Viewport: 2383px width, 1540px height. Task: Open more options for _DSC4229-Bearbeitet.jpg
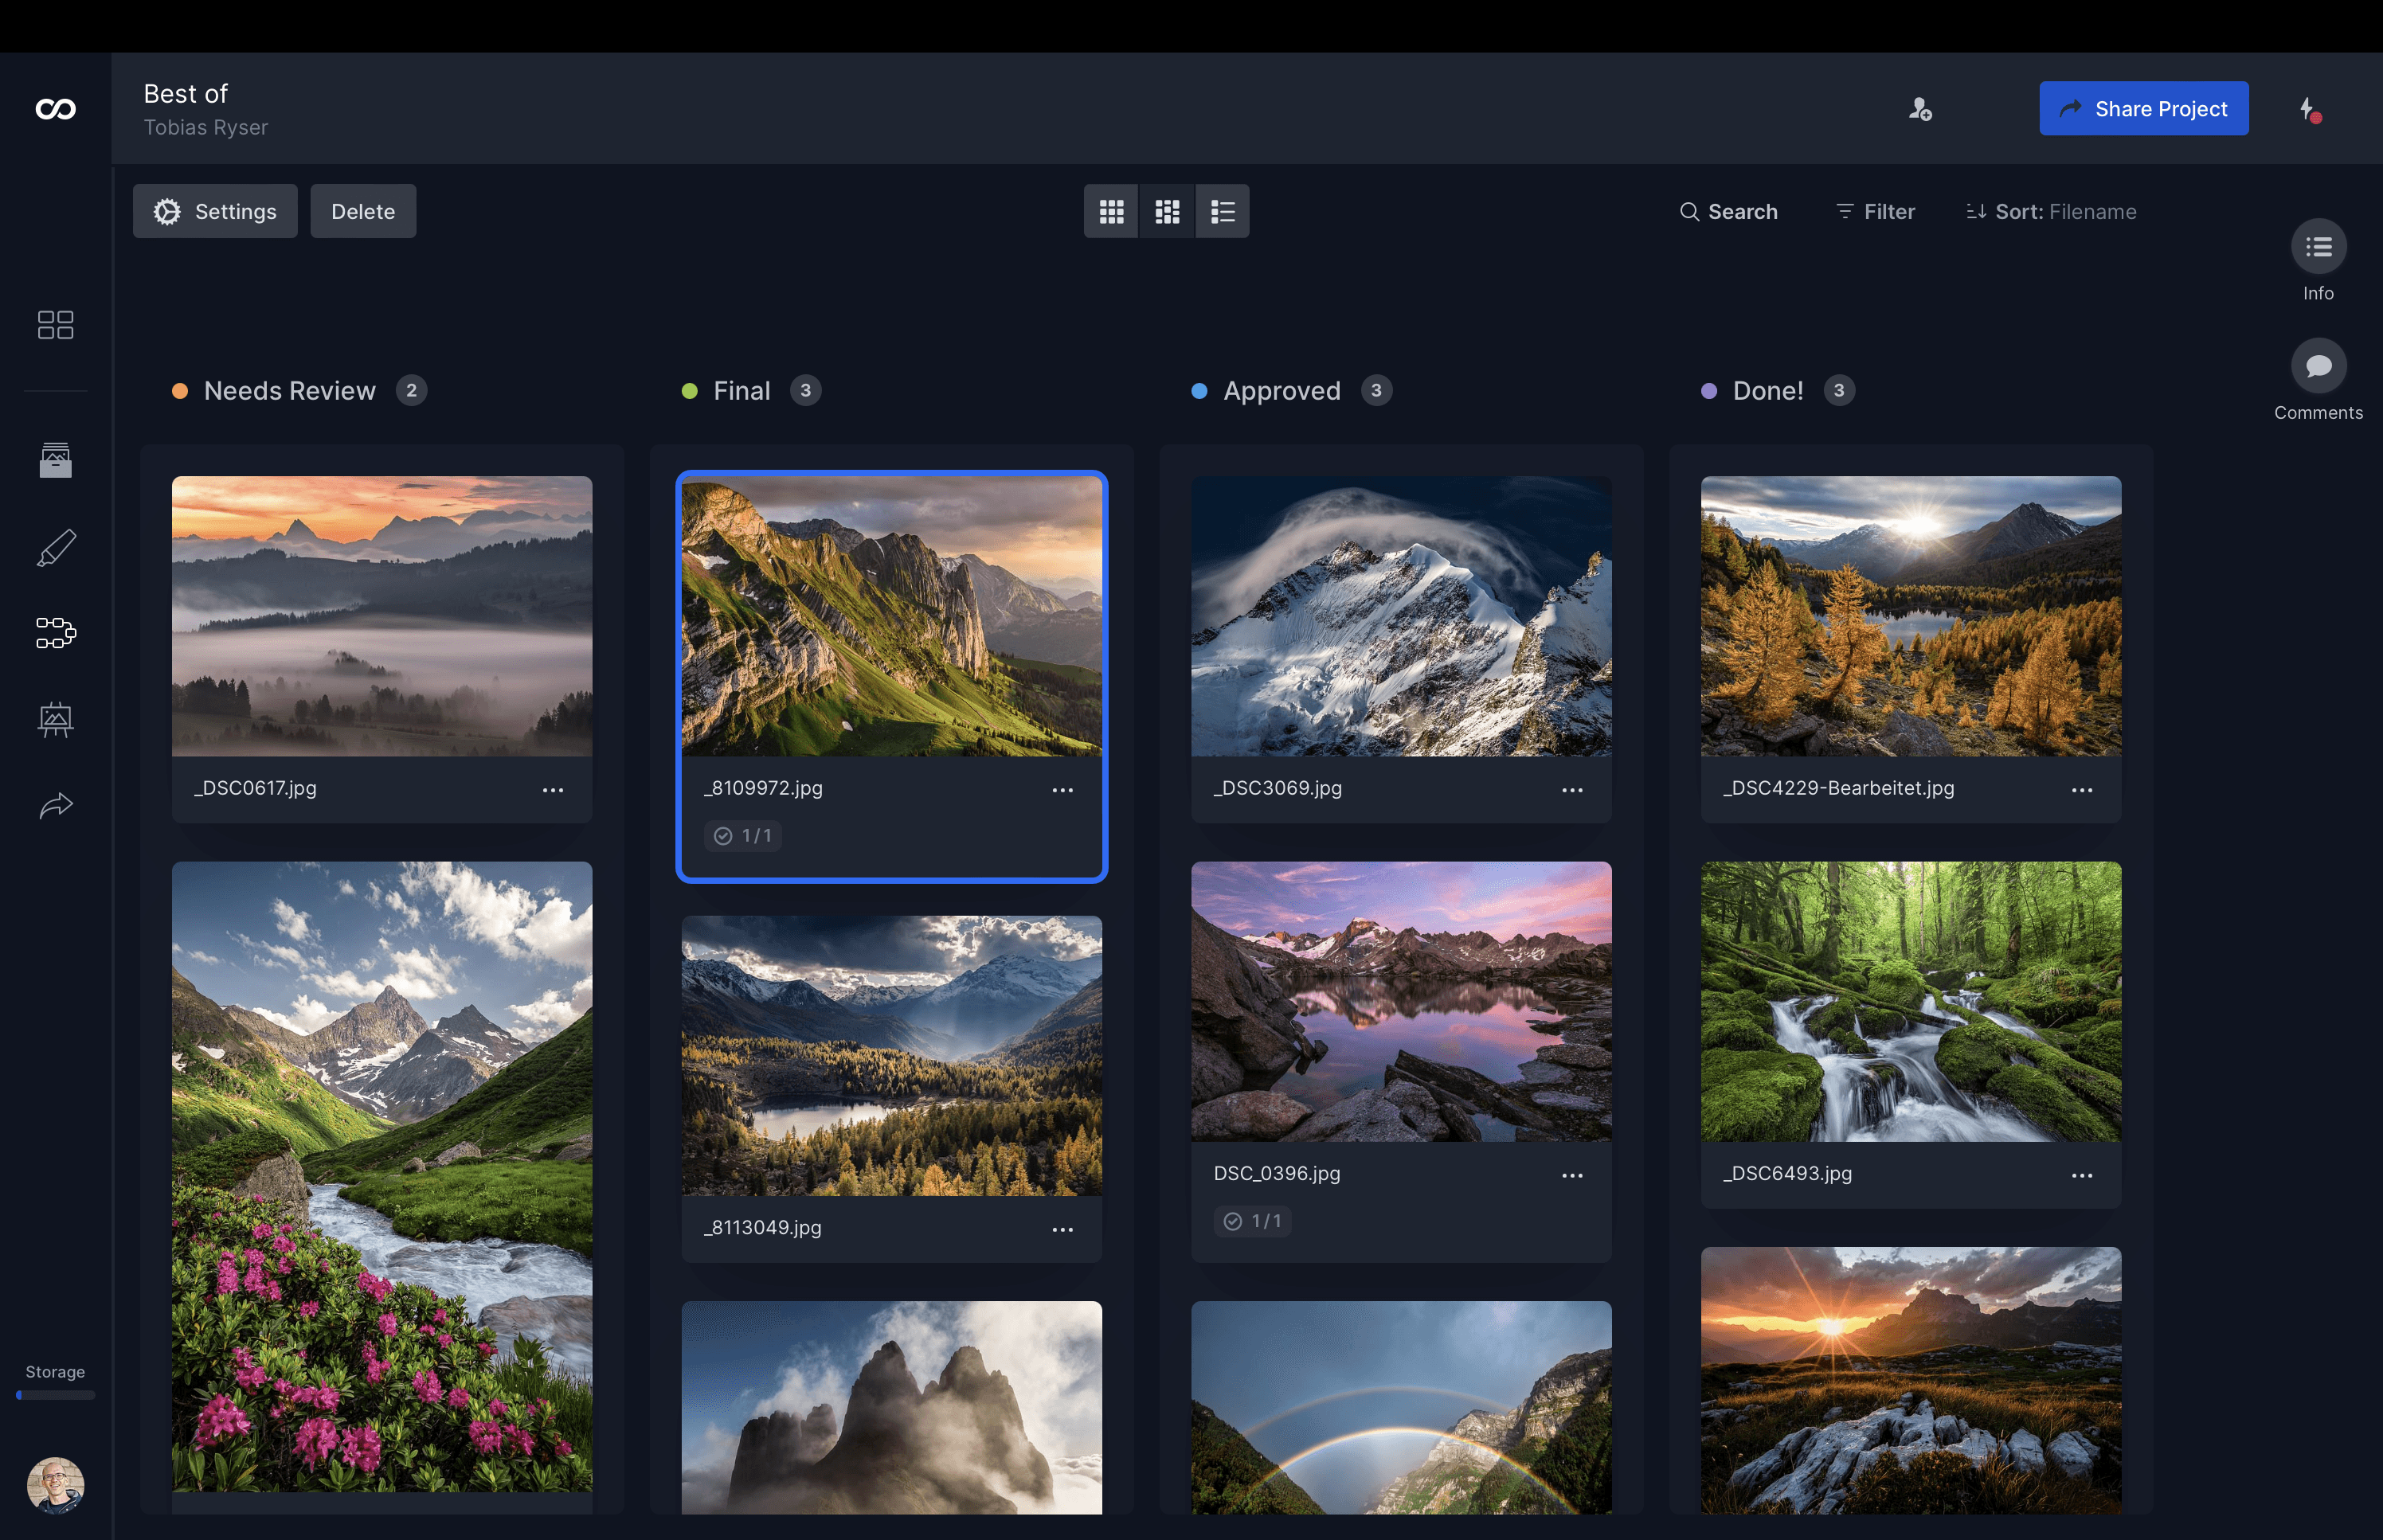click(x=2083, y=790)
